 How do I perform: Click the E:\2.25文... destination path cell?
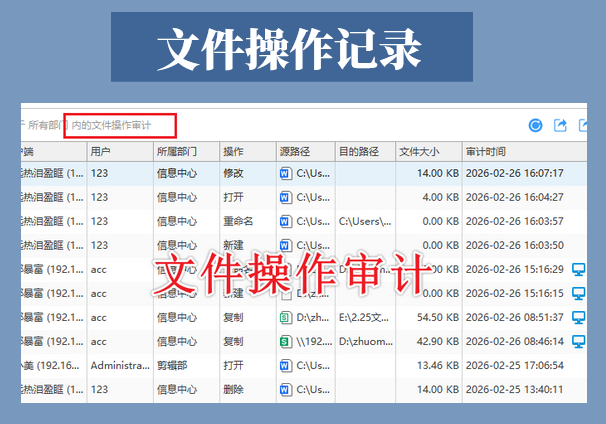tap(364, 317)
